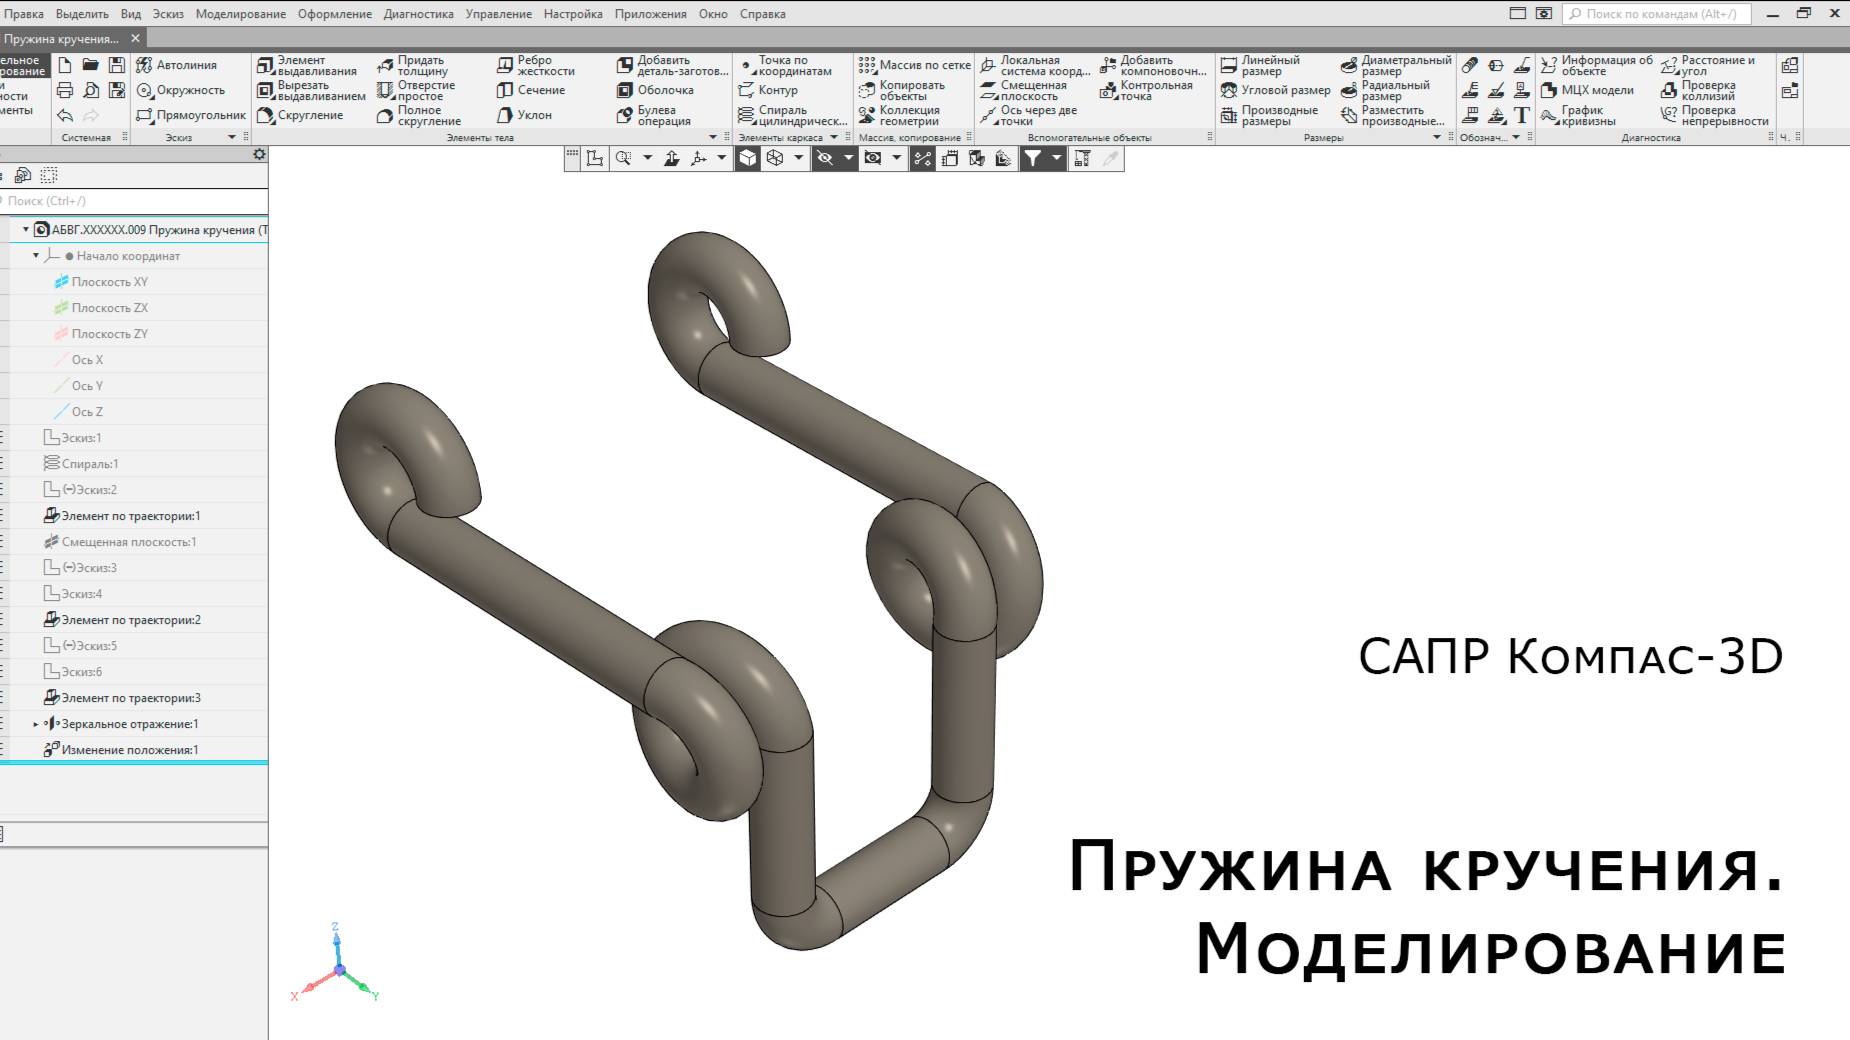Switch to the Пружина кручения document tab
The width and height of the screenshot is (1850, 1040).
62,38
